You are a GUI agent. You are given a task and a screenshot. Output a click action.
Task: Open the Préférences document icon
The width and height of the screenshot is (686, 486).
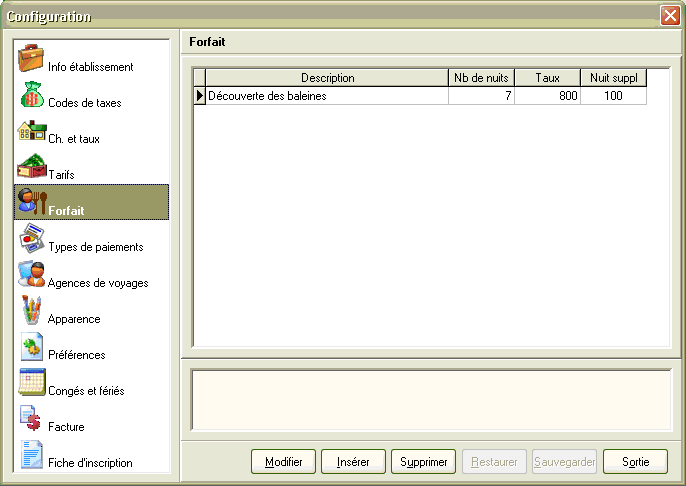tap(31, 347)
